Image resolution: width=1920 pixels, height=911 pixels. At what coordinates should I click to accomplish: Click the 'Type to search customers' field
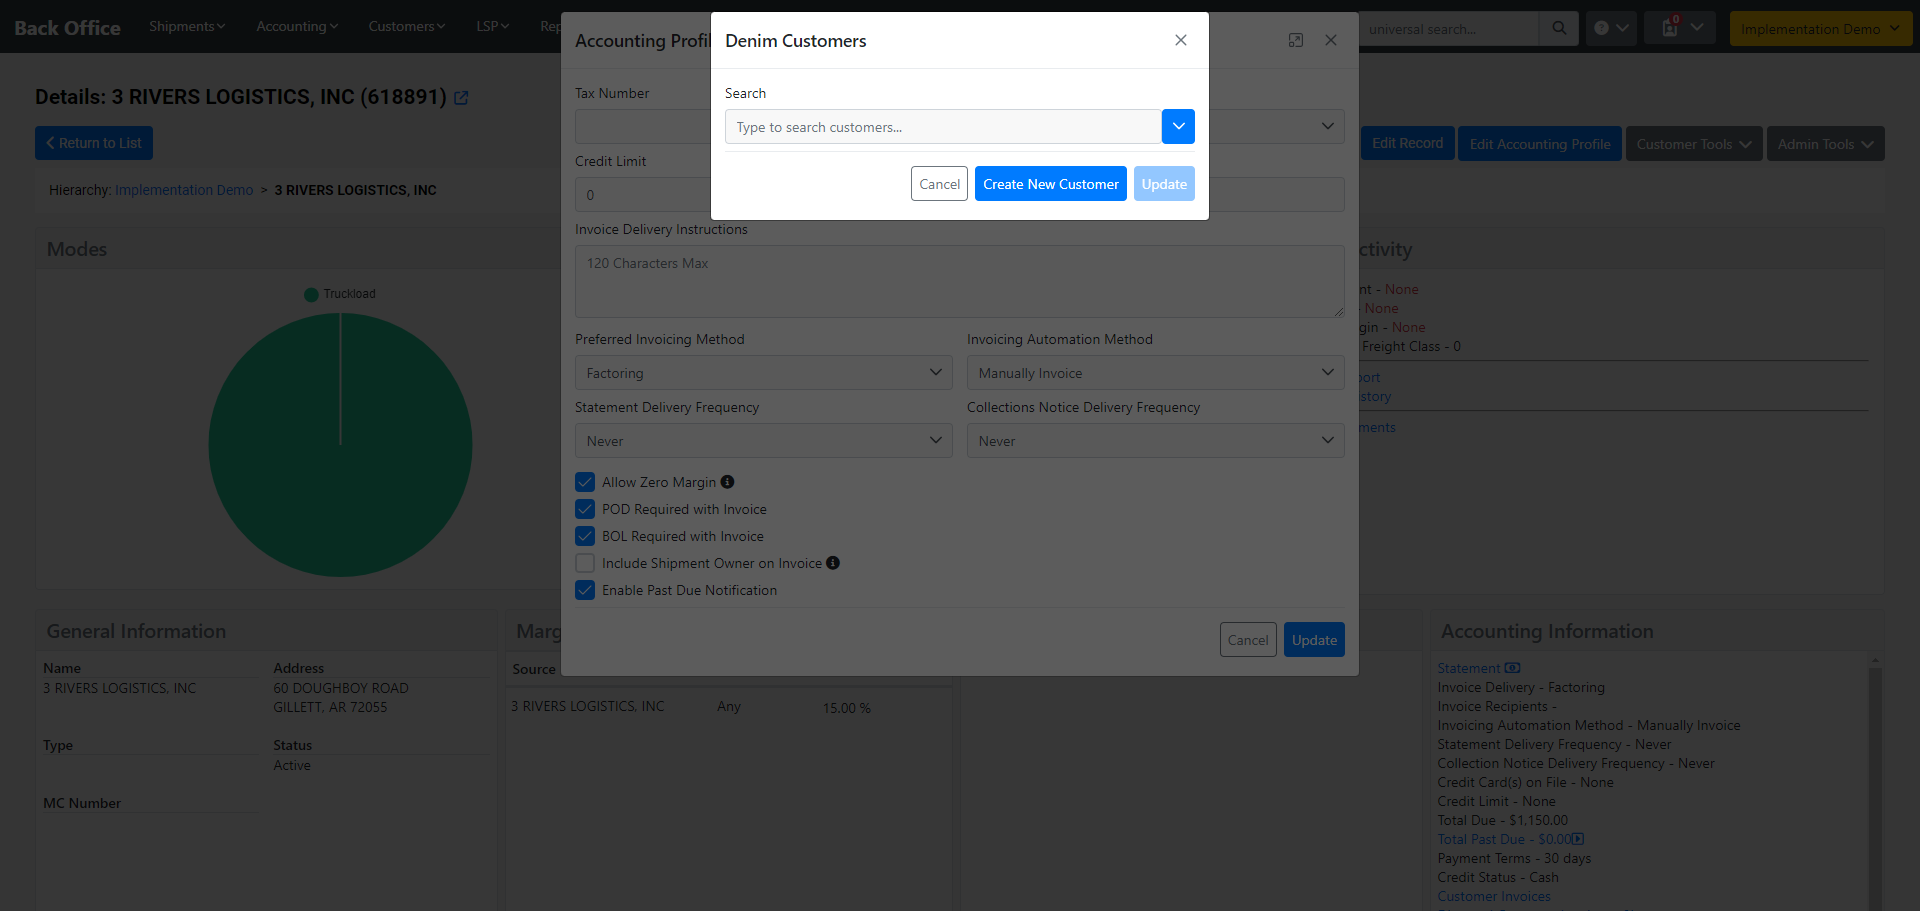[943, 127]
